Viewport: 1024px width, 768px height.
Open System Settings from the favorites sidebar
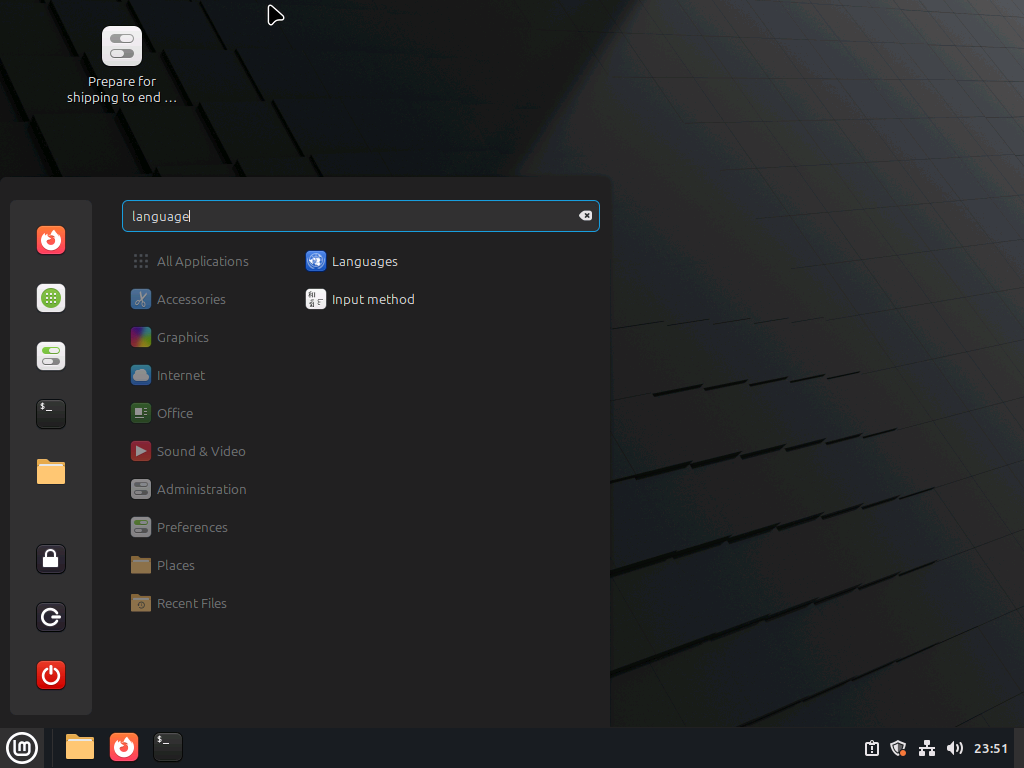tap(51, 356)
